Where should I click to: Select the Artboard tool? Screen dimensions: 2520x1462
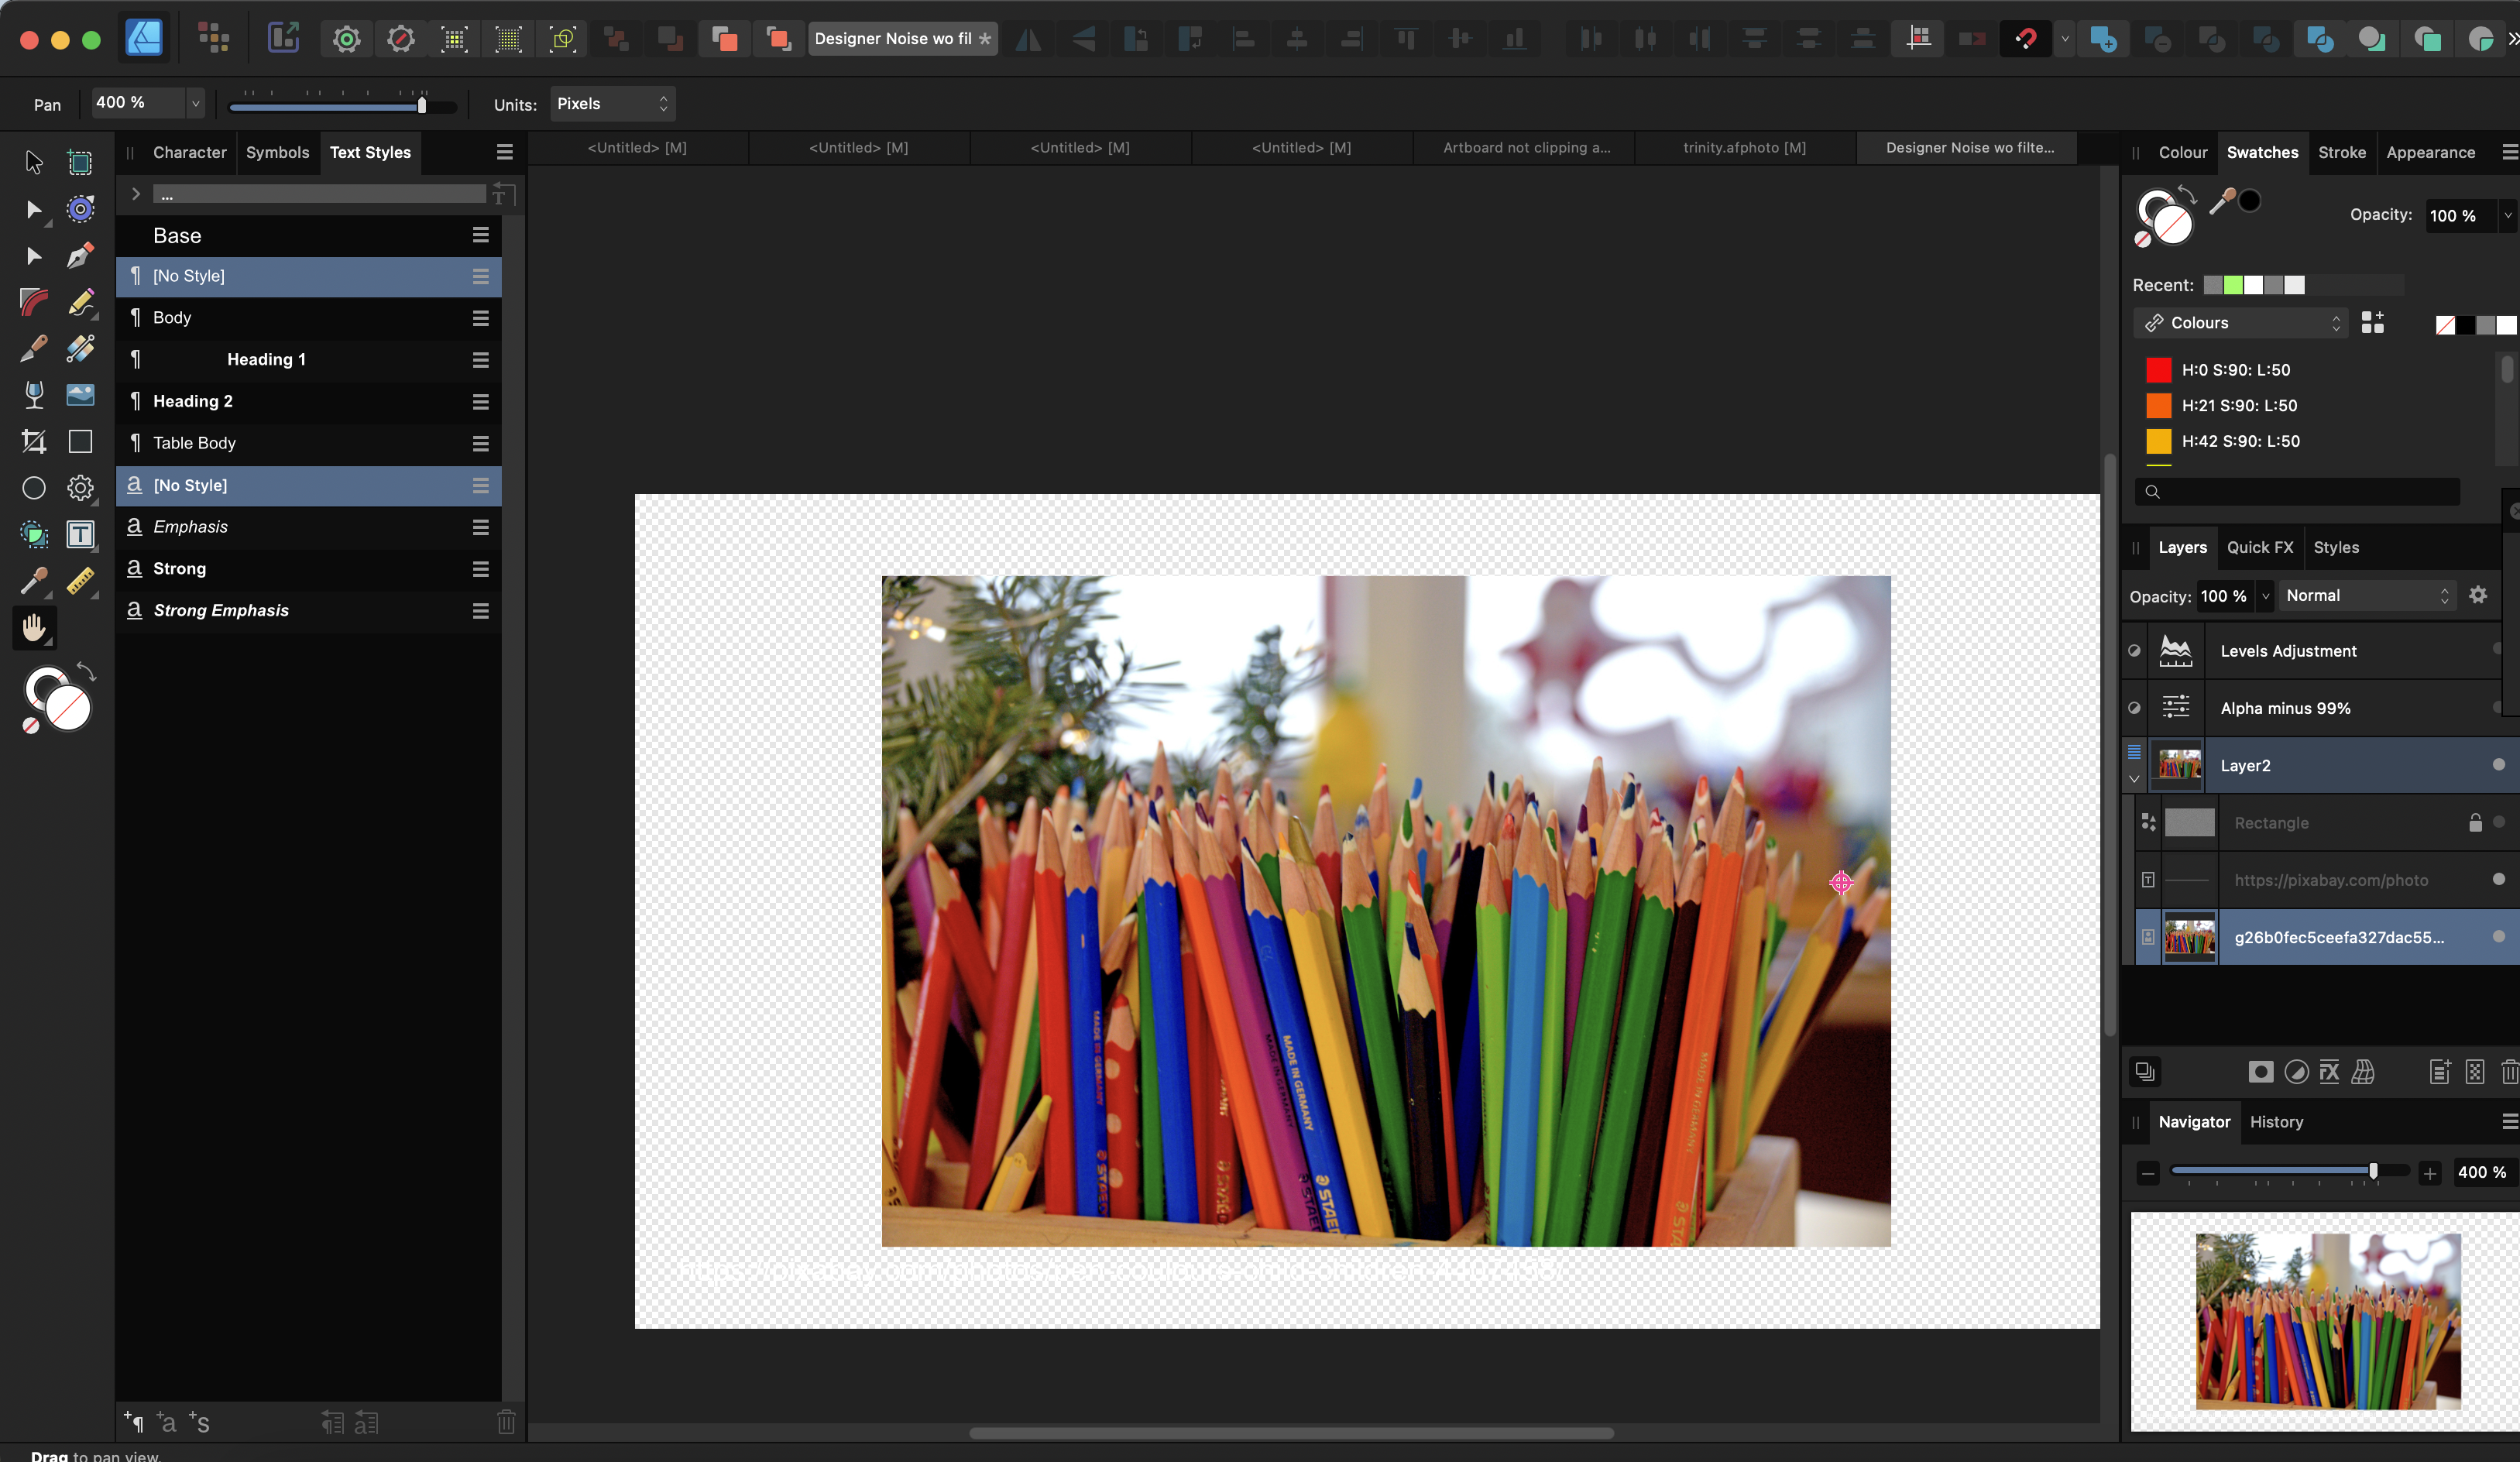[x=80, y=162]
